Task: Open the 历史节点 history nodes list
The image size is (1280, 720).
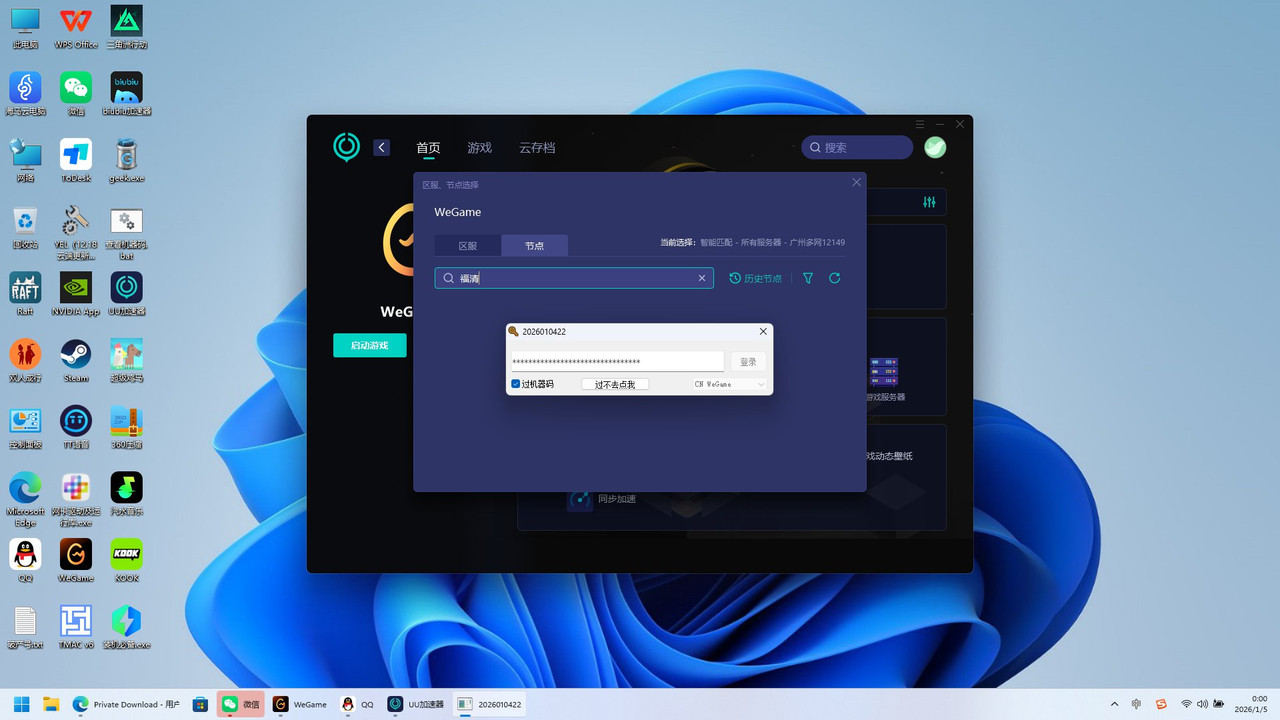Action: [x=755, y=278]
